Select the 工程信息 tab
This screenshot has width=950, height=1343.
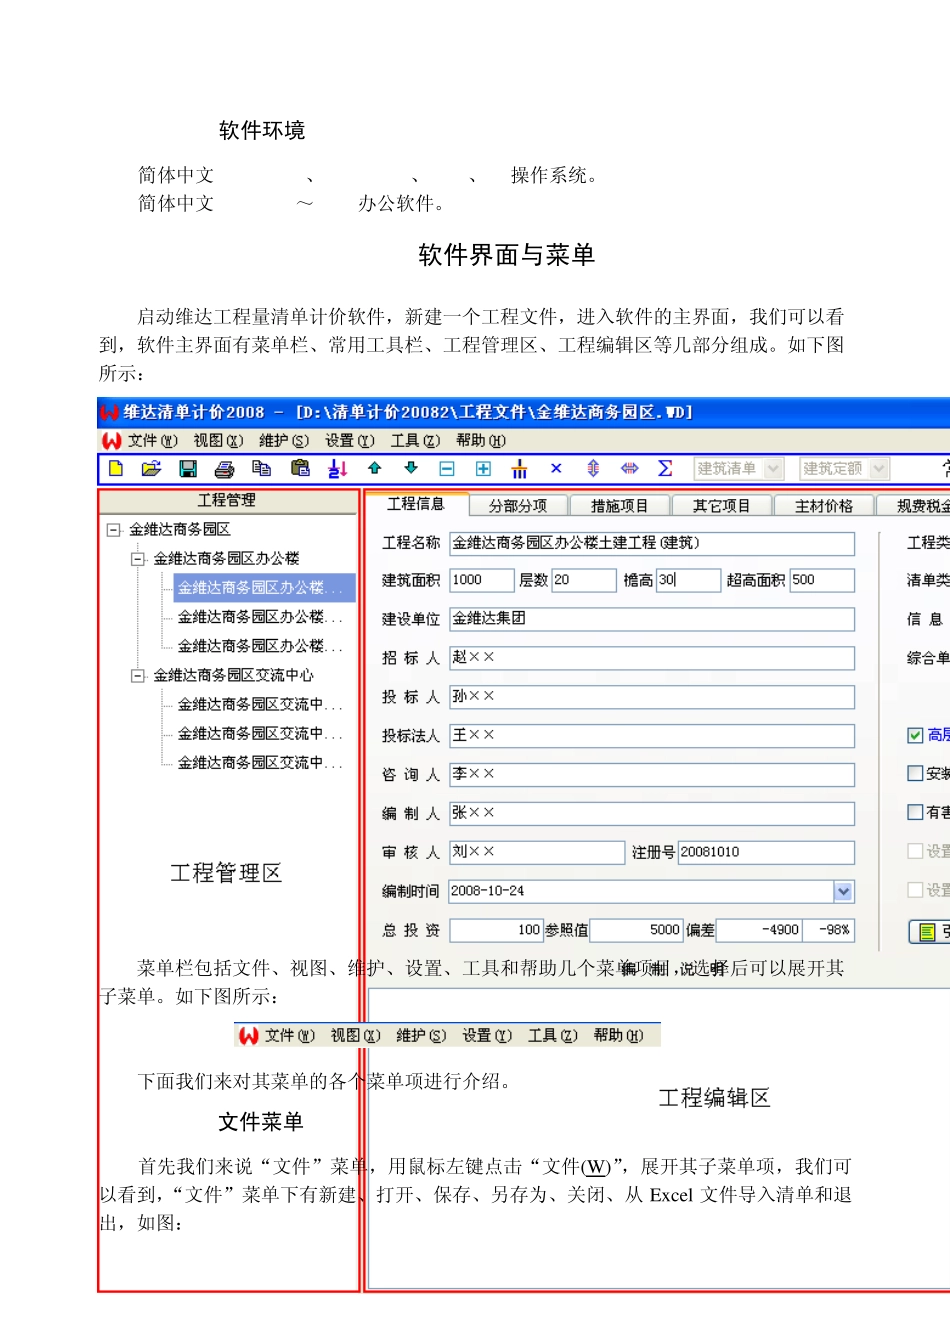(x=416, y=504)
